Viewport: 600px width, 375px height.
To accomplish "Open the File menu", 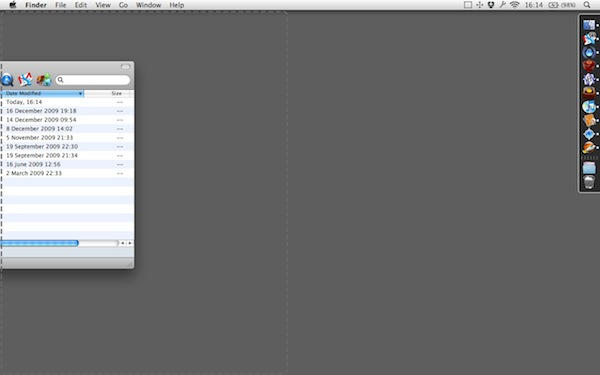I will [60, 5].
